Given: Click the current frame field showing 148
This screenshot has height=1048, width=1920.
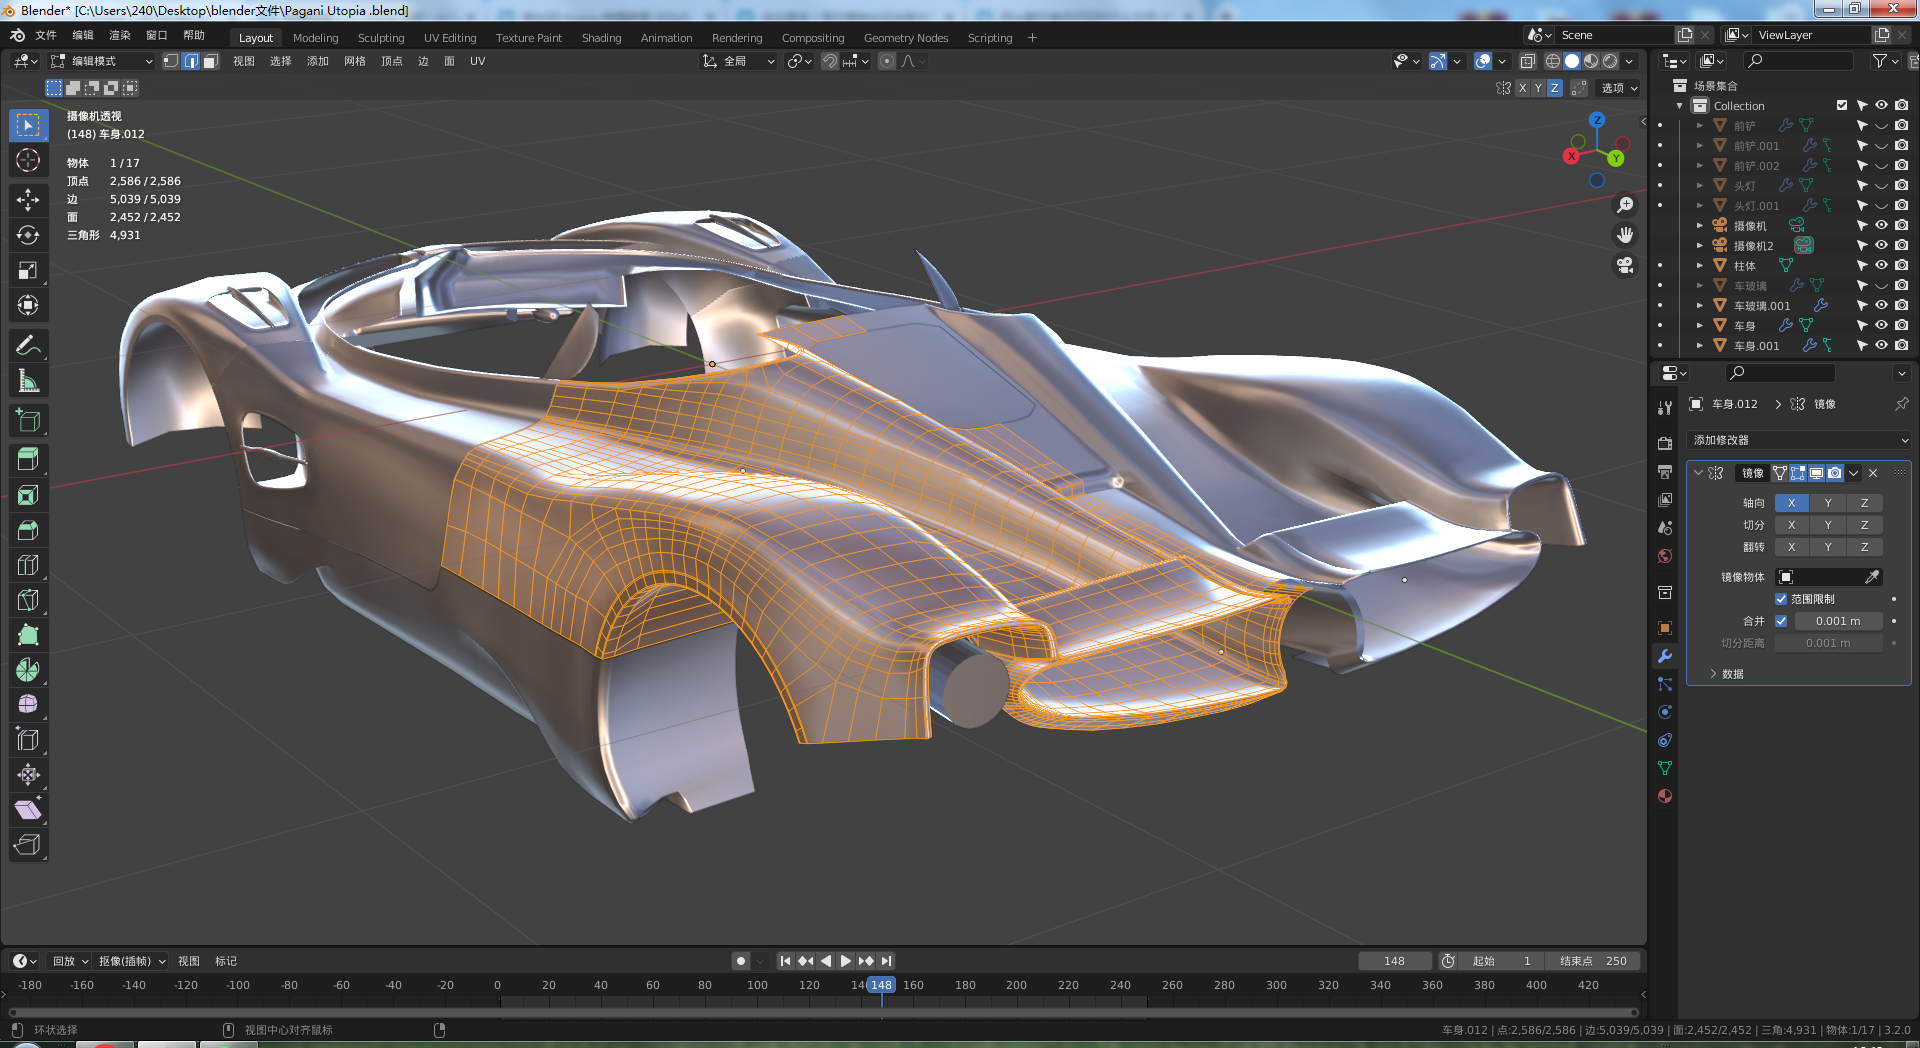Looking at the screenshot, I should (1394, 961).
